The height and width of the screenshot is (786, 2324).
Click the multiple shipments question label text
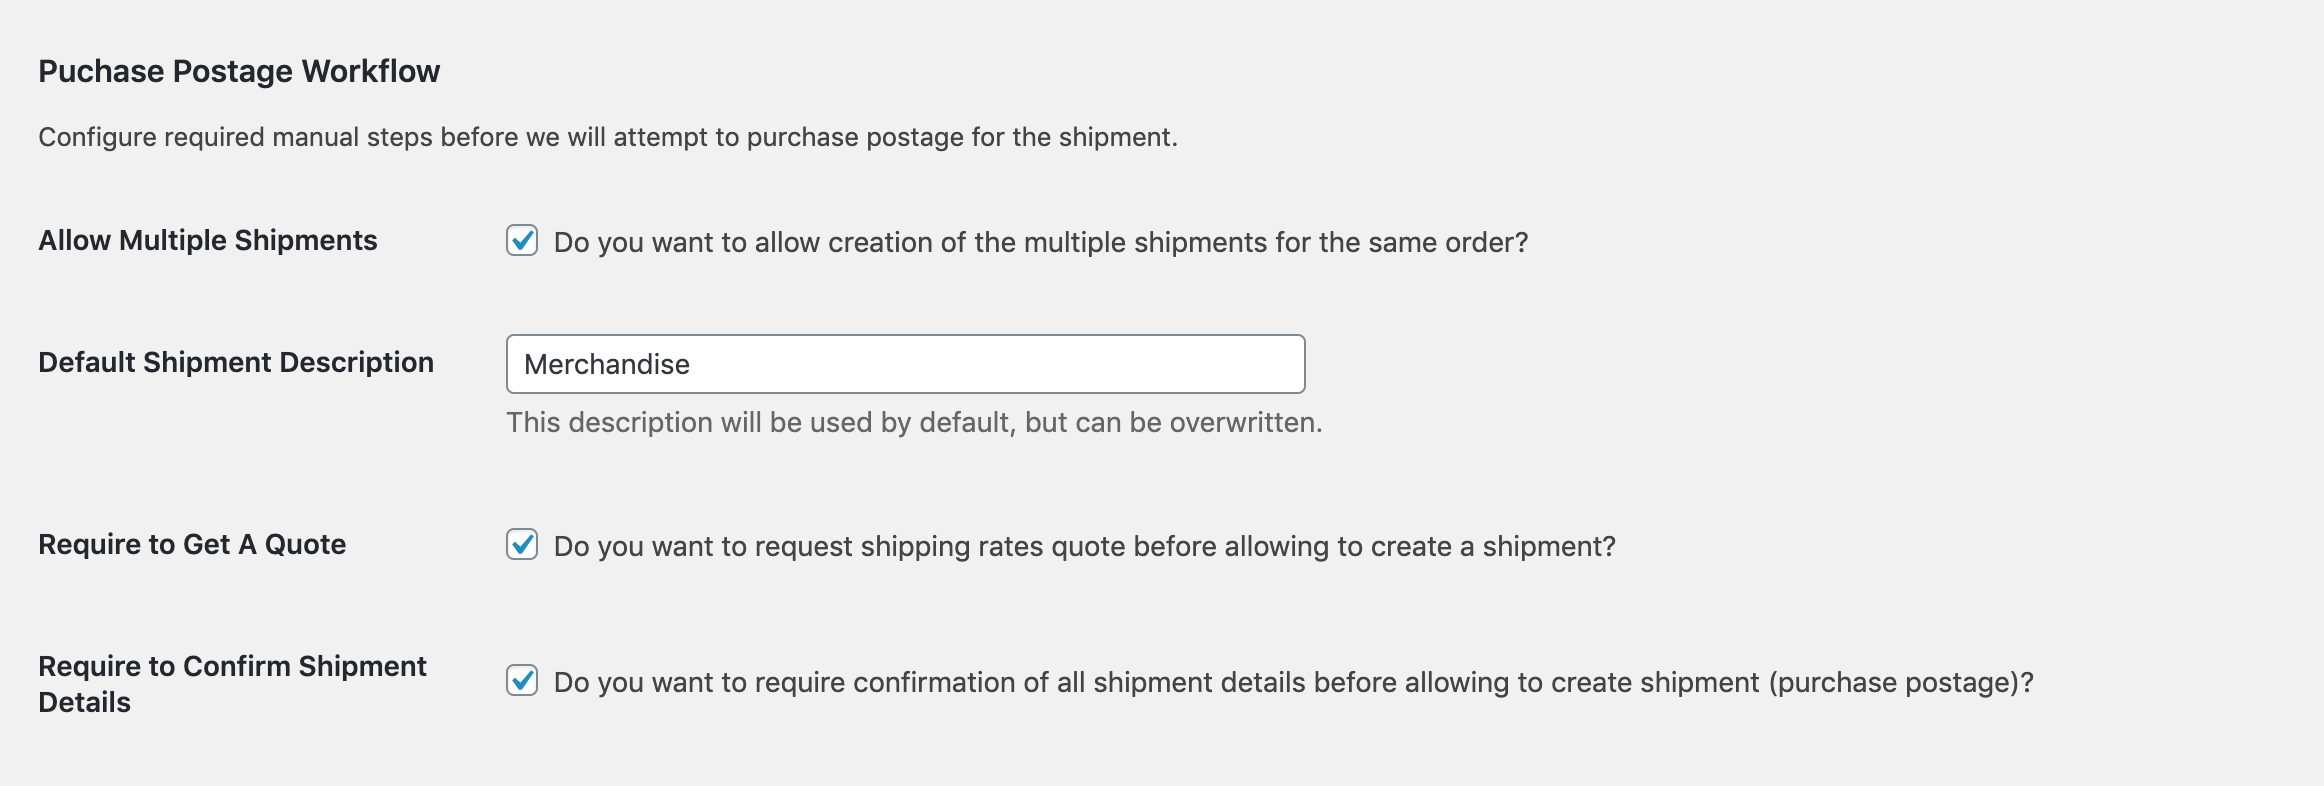1040,243
